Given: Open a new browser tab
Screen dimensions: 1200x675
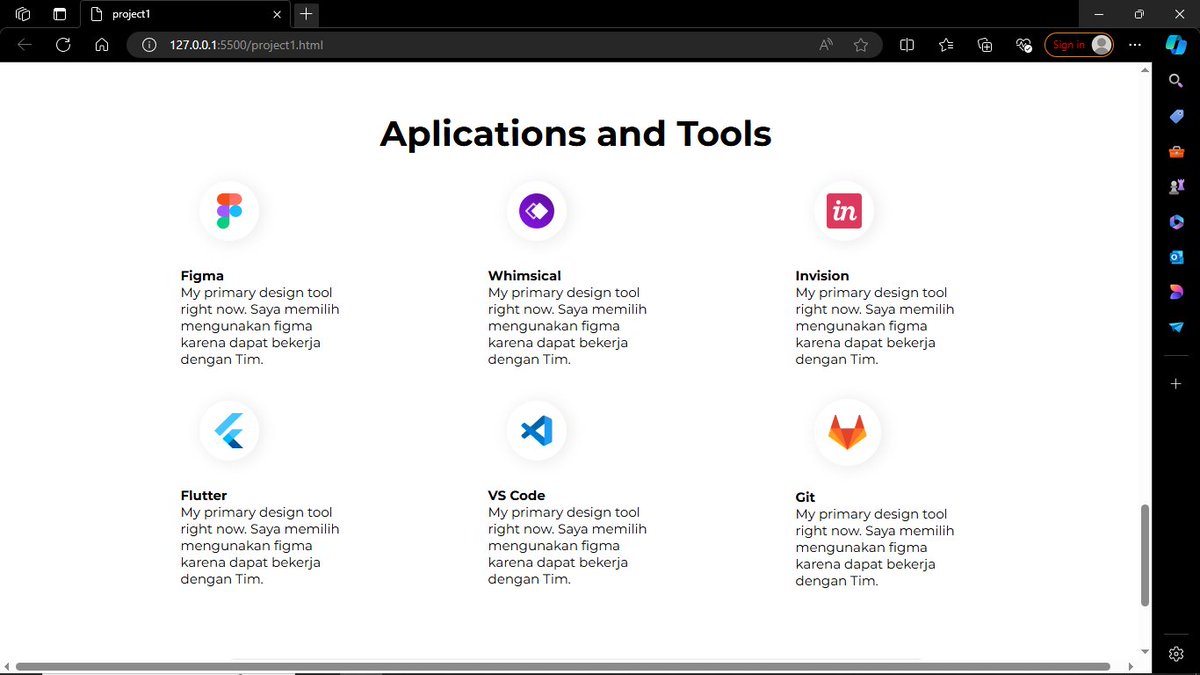Looking at the screenshot, I should 305,14.
